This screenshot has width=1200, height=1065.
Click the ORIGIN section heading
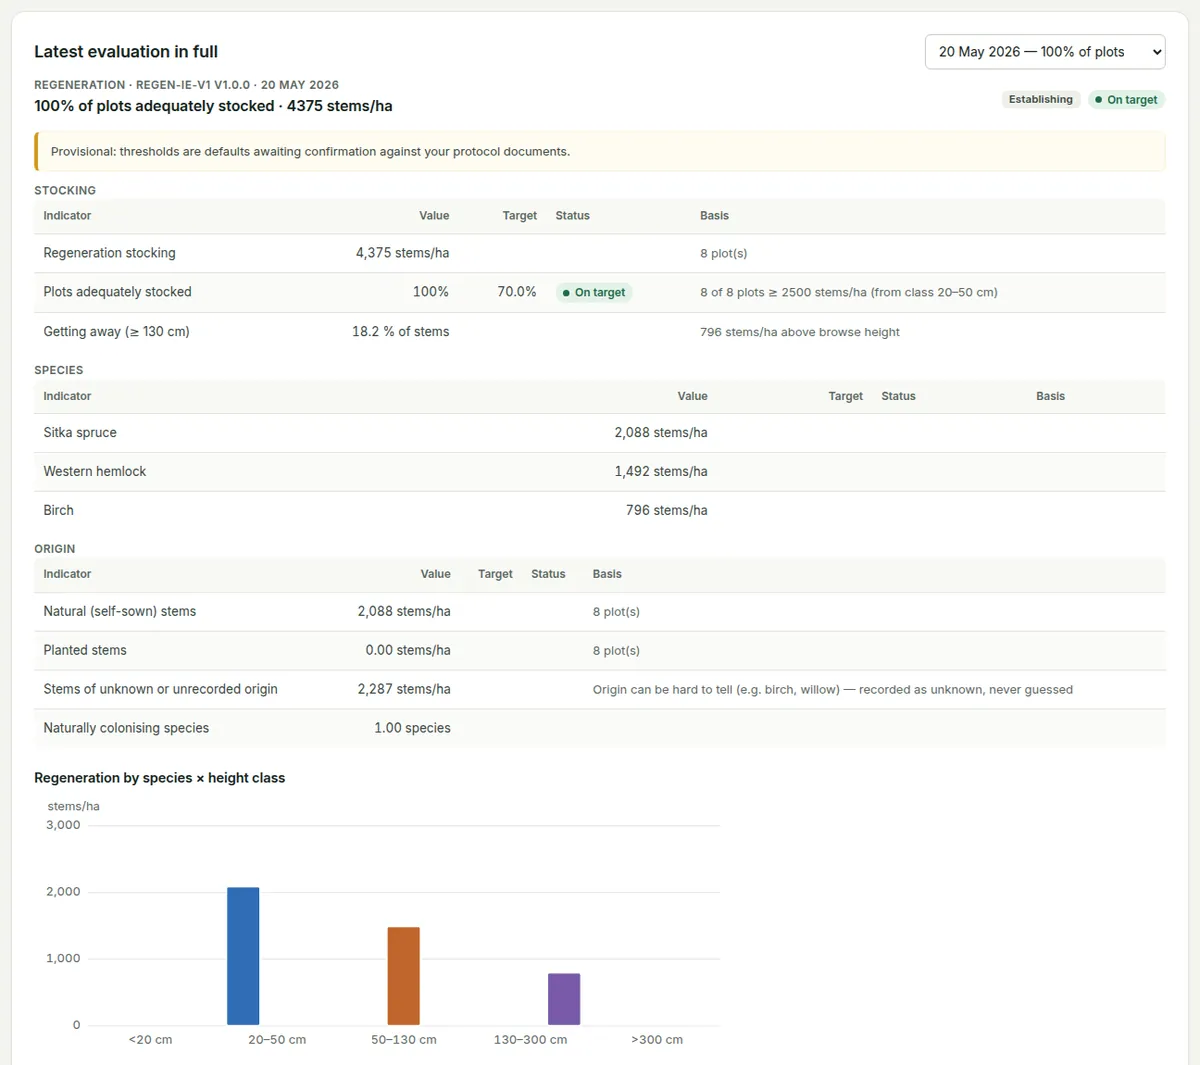(x=55, y=550)
